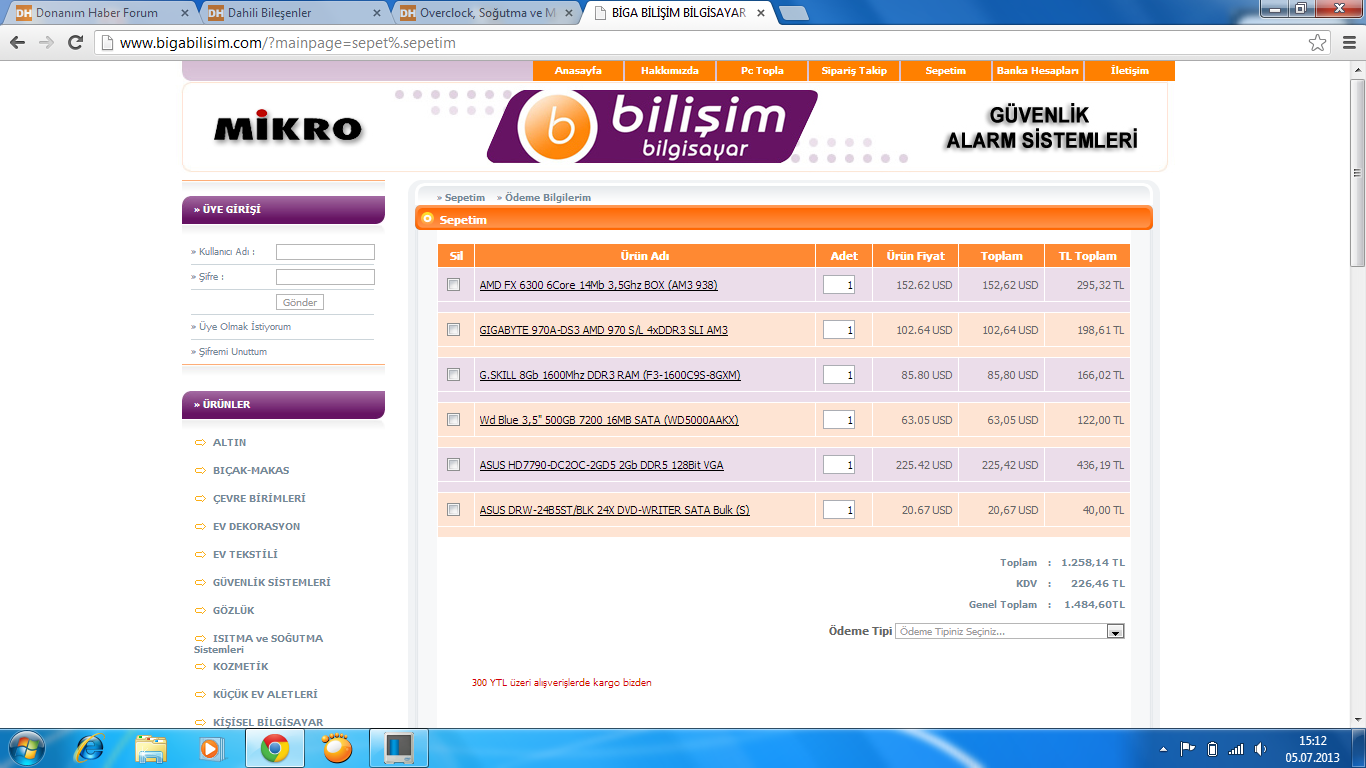Tick the Sil checkbox for AMD FX 6300
The width and height of the screenshot is (1366, 768).
tap(453, 284)
